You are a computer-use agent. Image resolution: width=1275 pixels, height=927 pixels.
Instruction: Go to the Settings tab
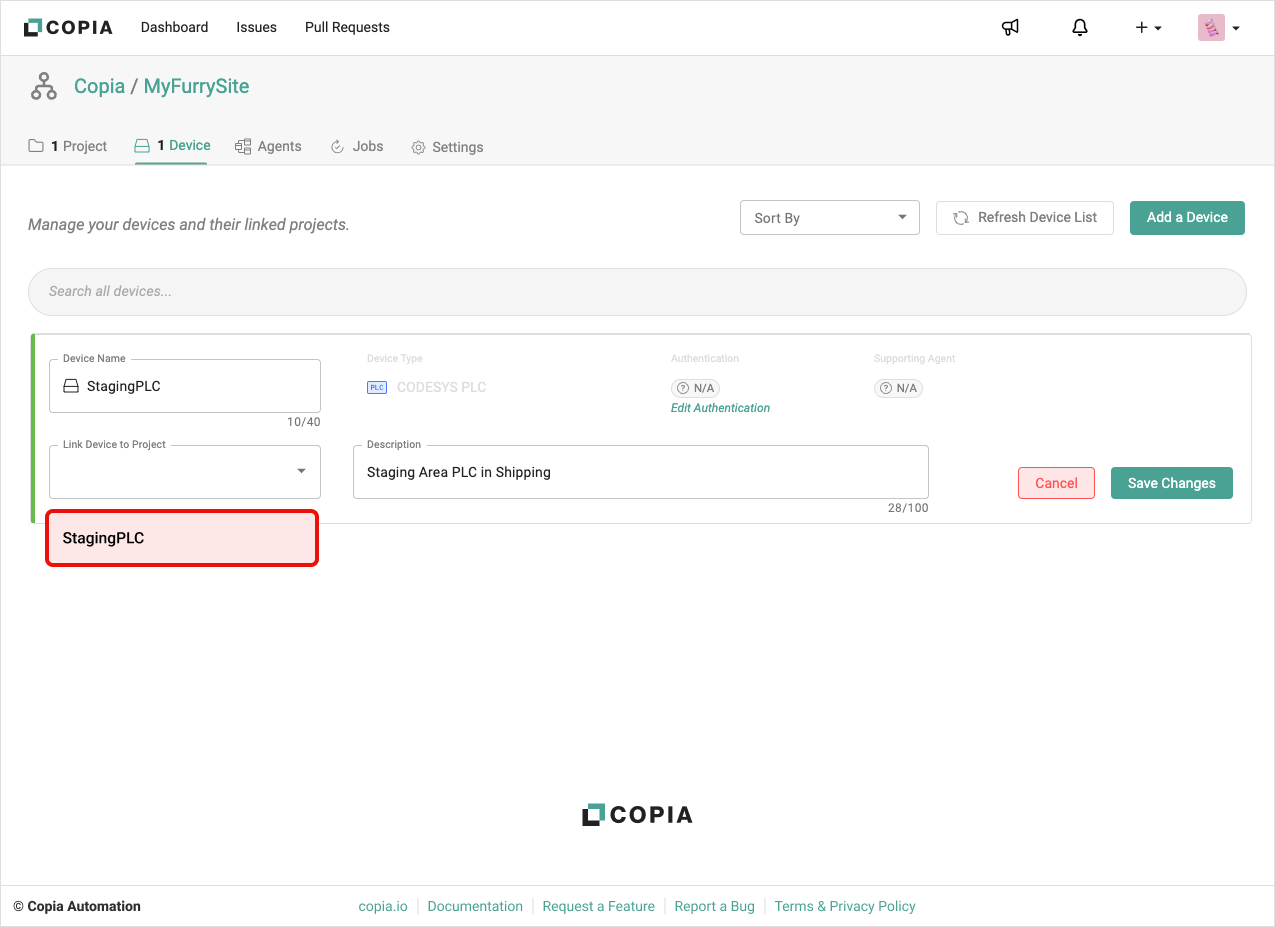point(447,147)
